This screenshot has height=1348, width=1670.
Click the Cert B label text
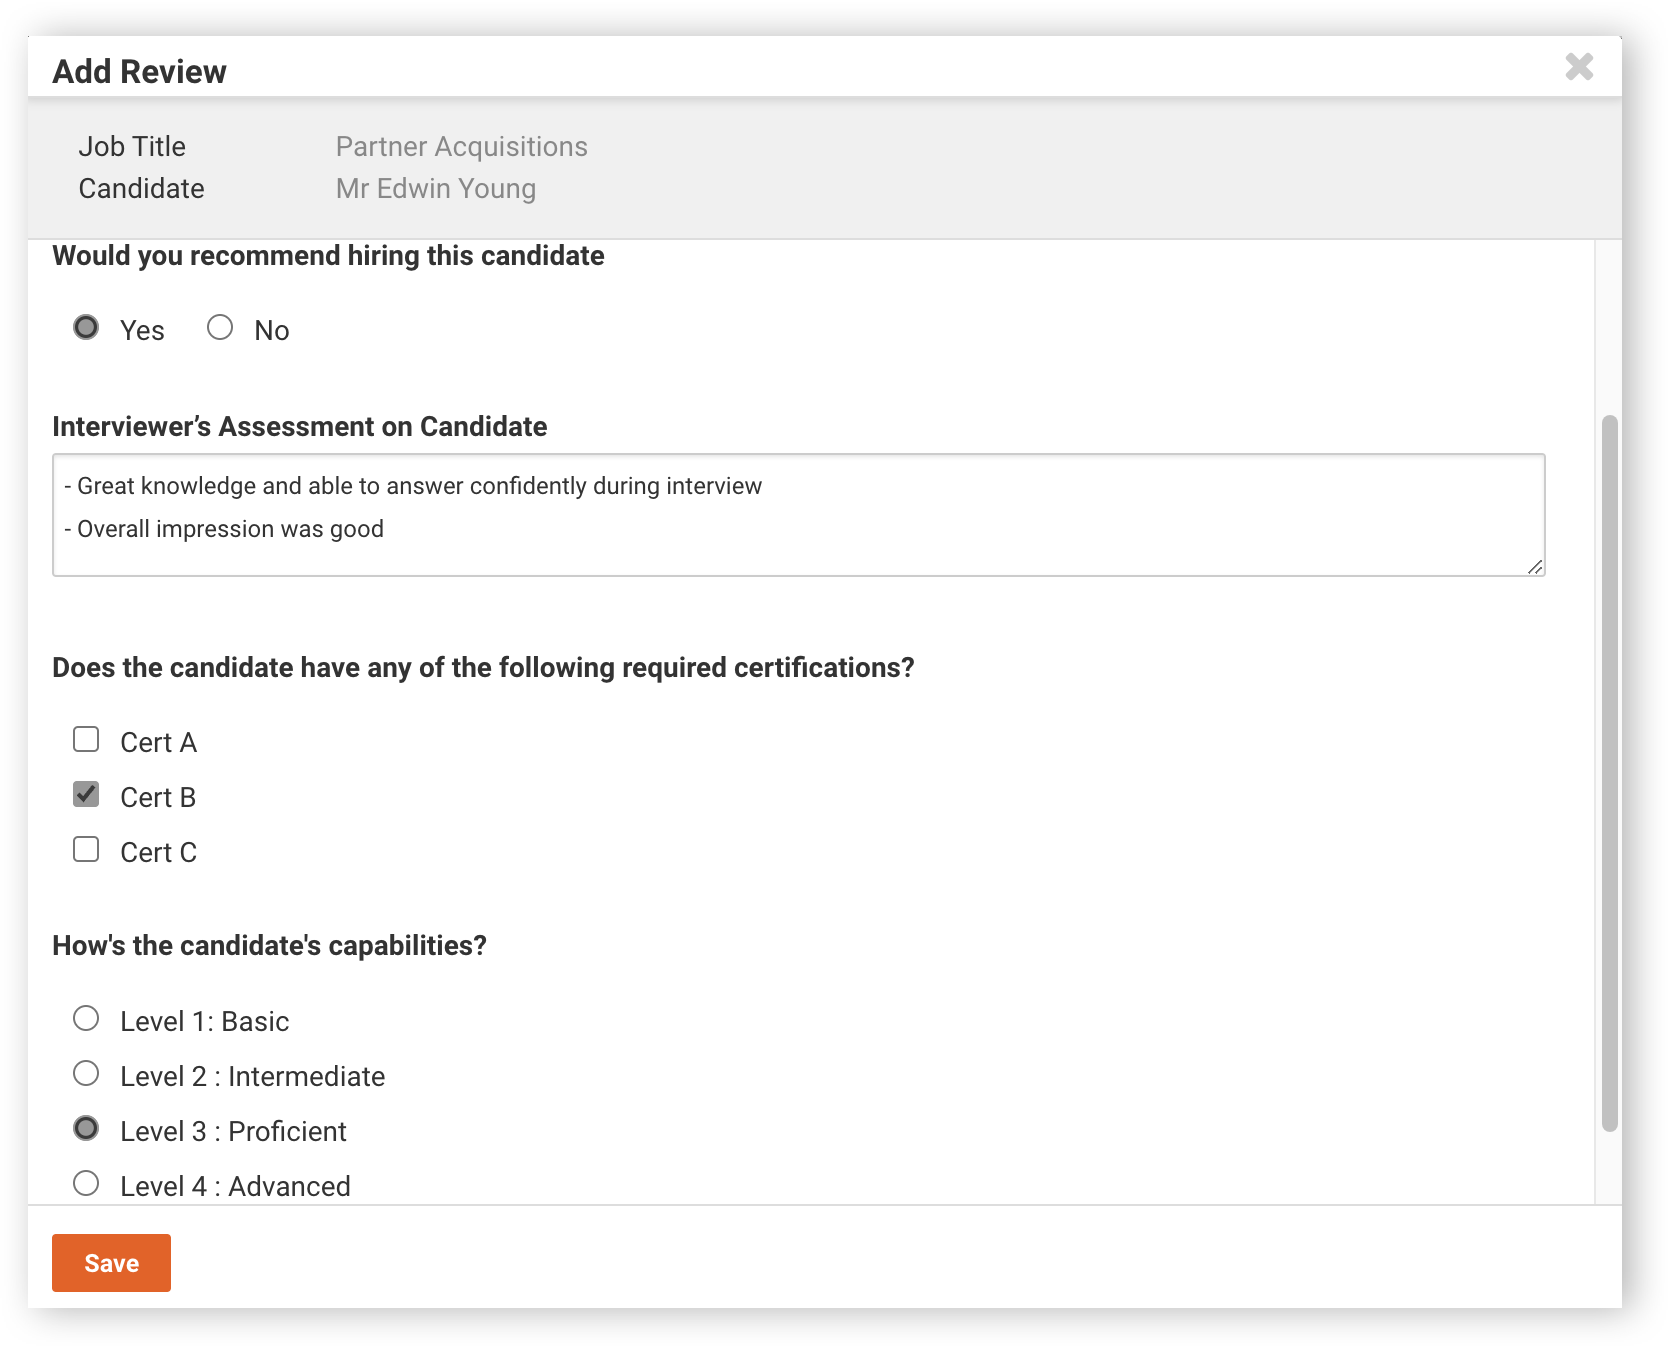158,797
